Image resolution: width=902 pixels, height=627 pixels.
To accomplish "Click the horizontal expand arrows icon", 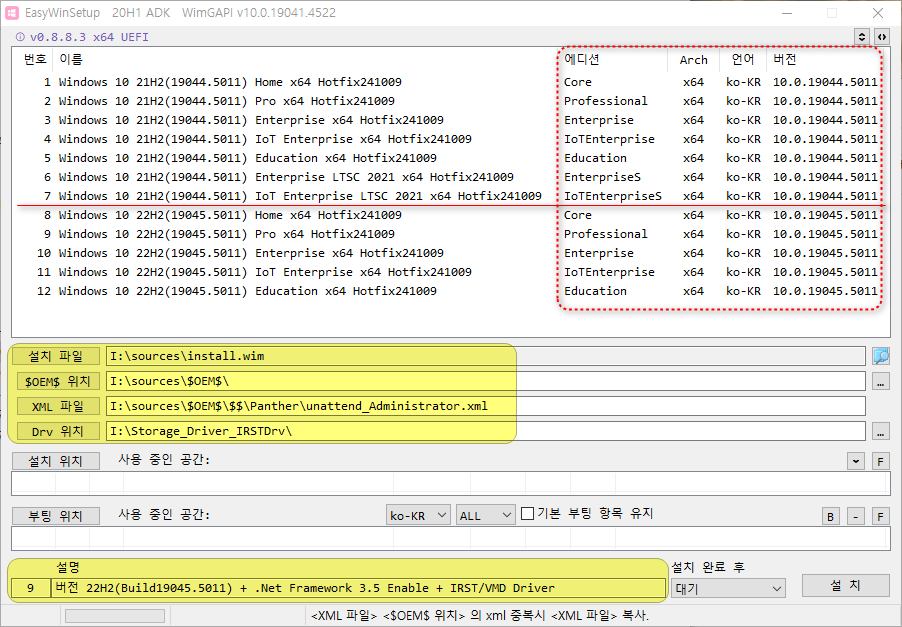I will click(881, 37).
